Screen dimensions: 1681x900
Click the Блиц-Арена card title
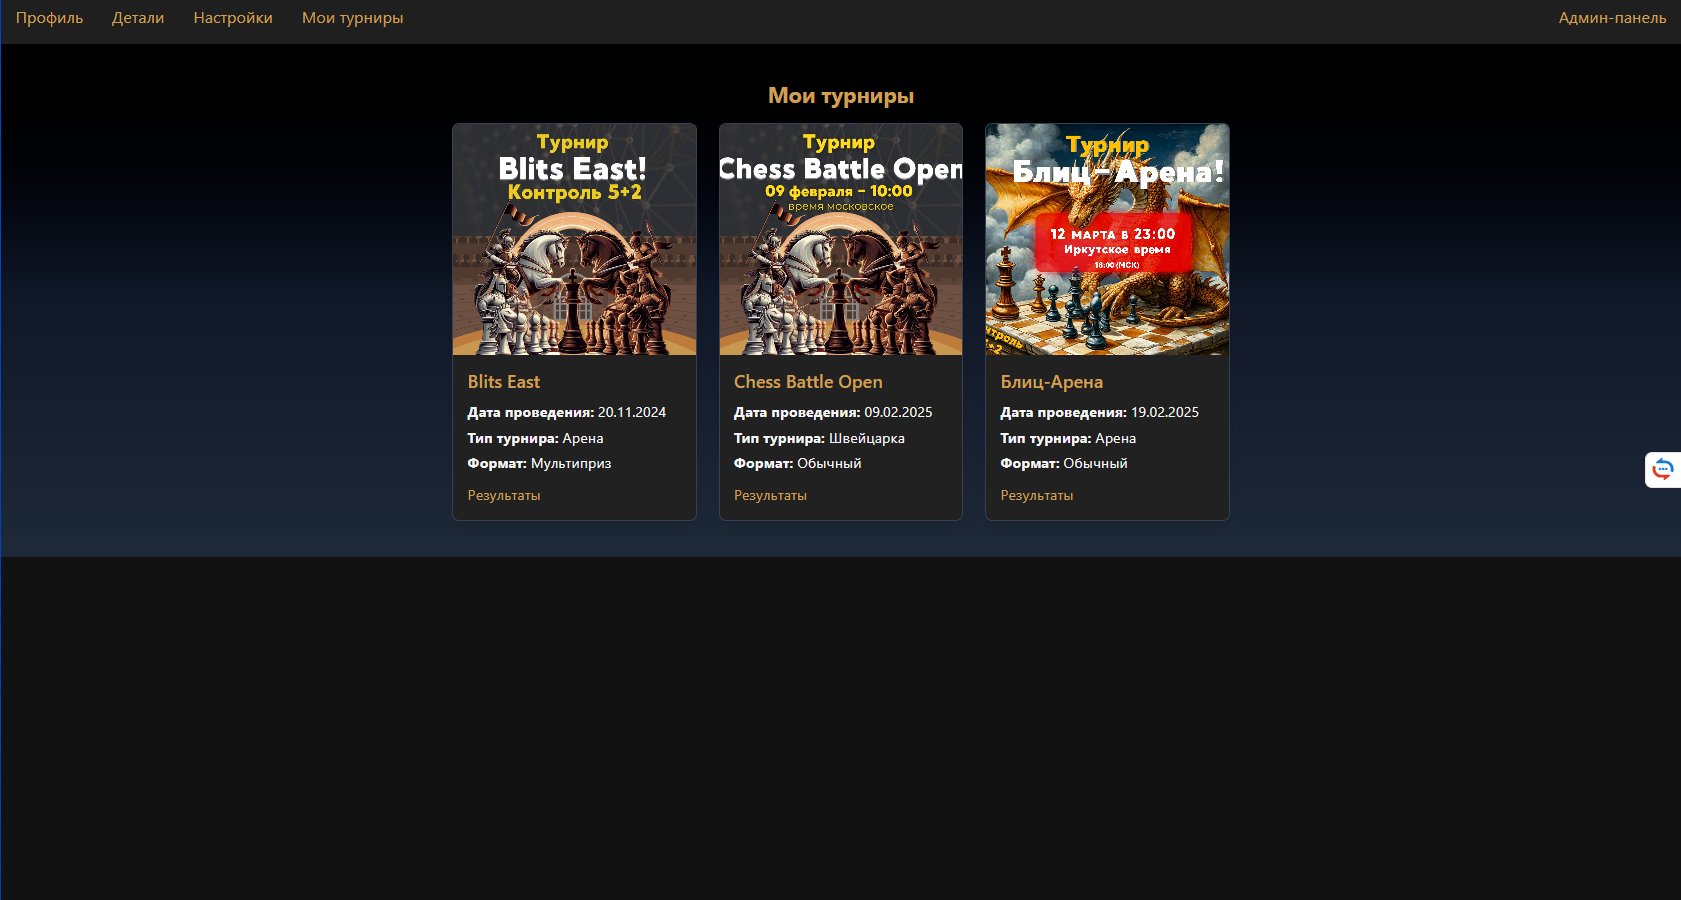tap(1052, 382)
